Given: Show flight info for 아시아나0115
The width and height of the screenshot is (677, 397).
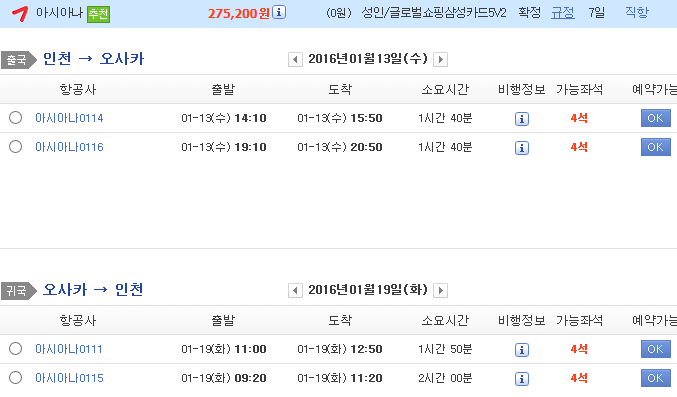Looking at the screenshot, I should 522,379.
